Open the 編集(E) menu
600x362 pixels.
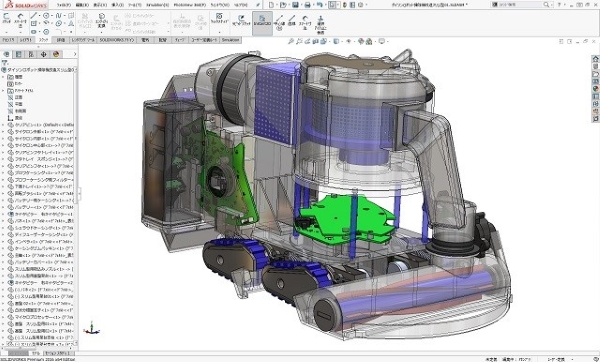tap(82, 5)
